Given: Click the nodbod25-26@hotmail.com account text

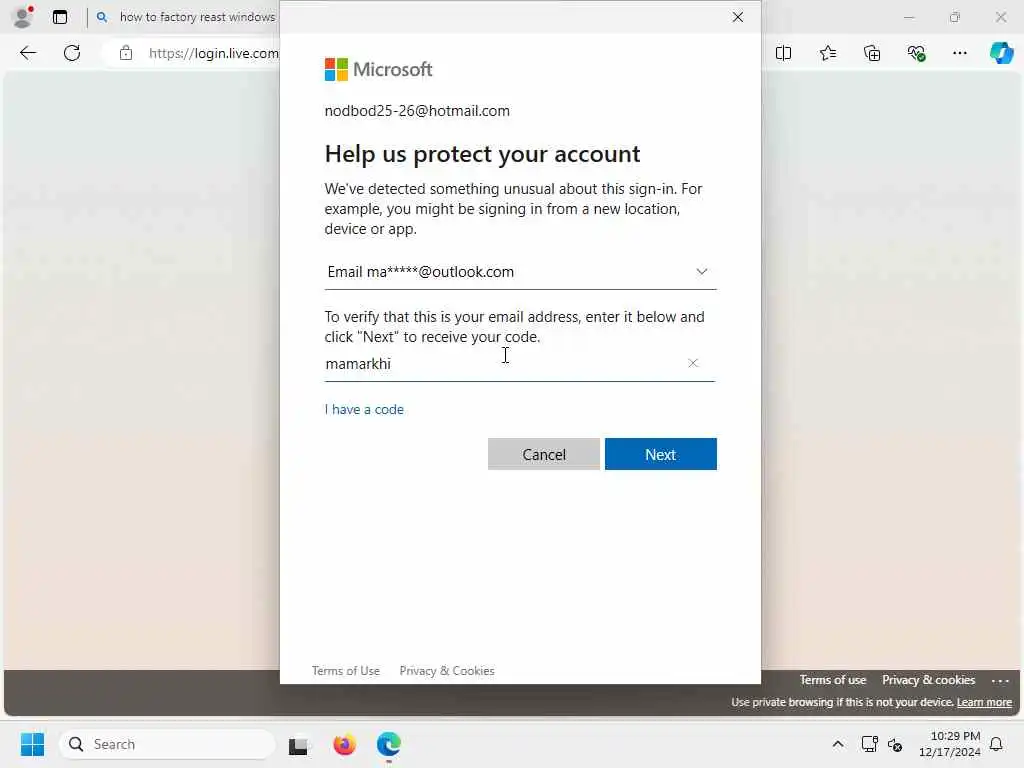Looking at the screenshot, I should tap(417, 111).
